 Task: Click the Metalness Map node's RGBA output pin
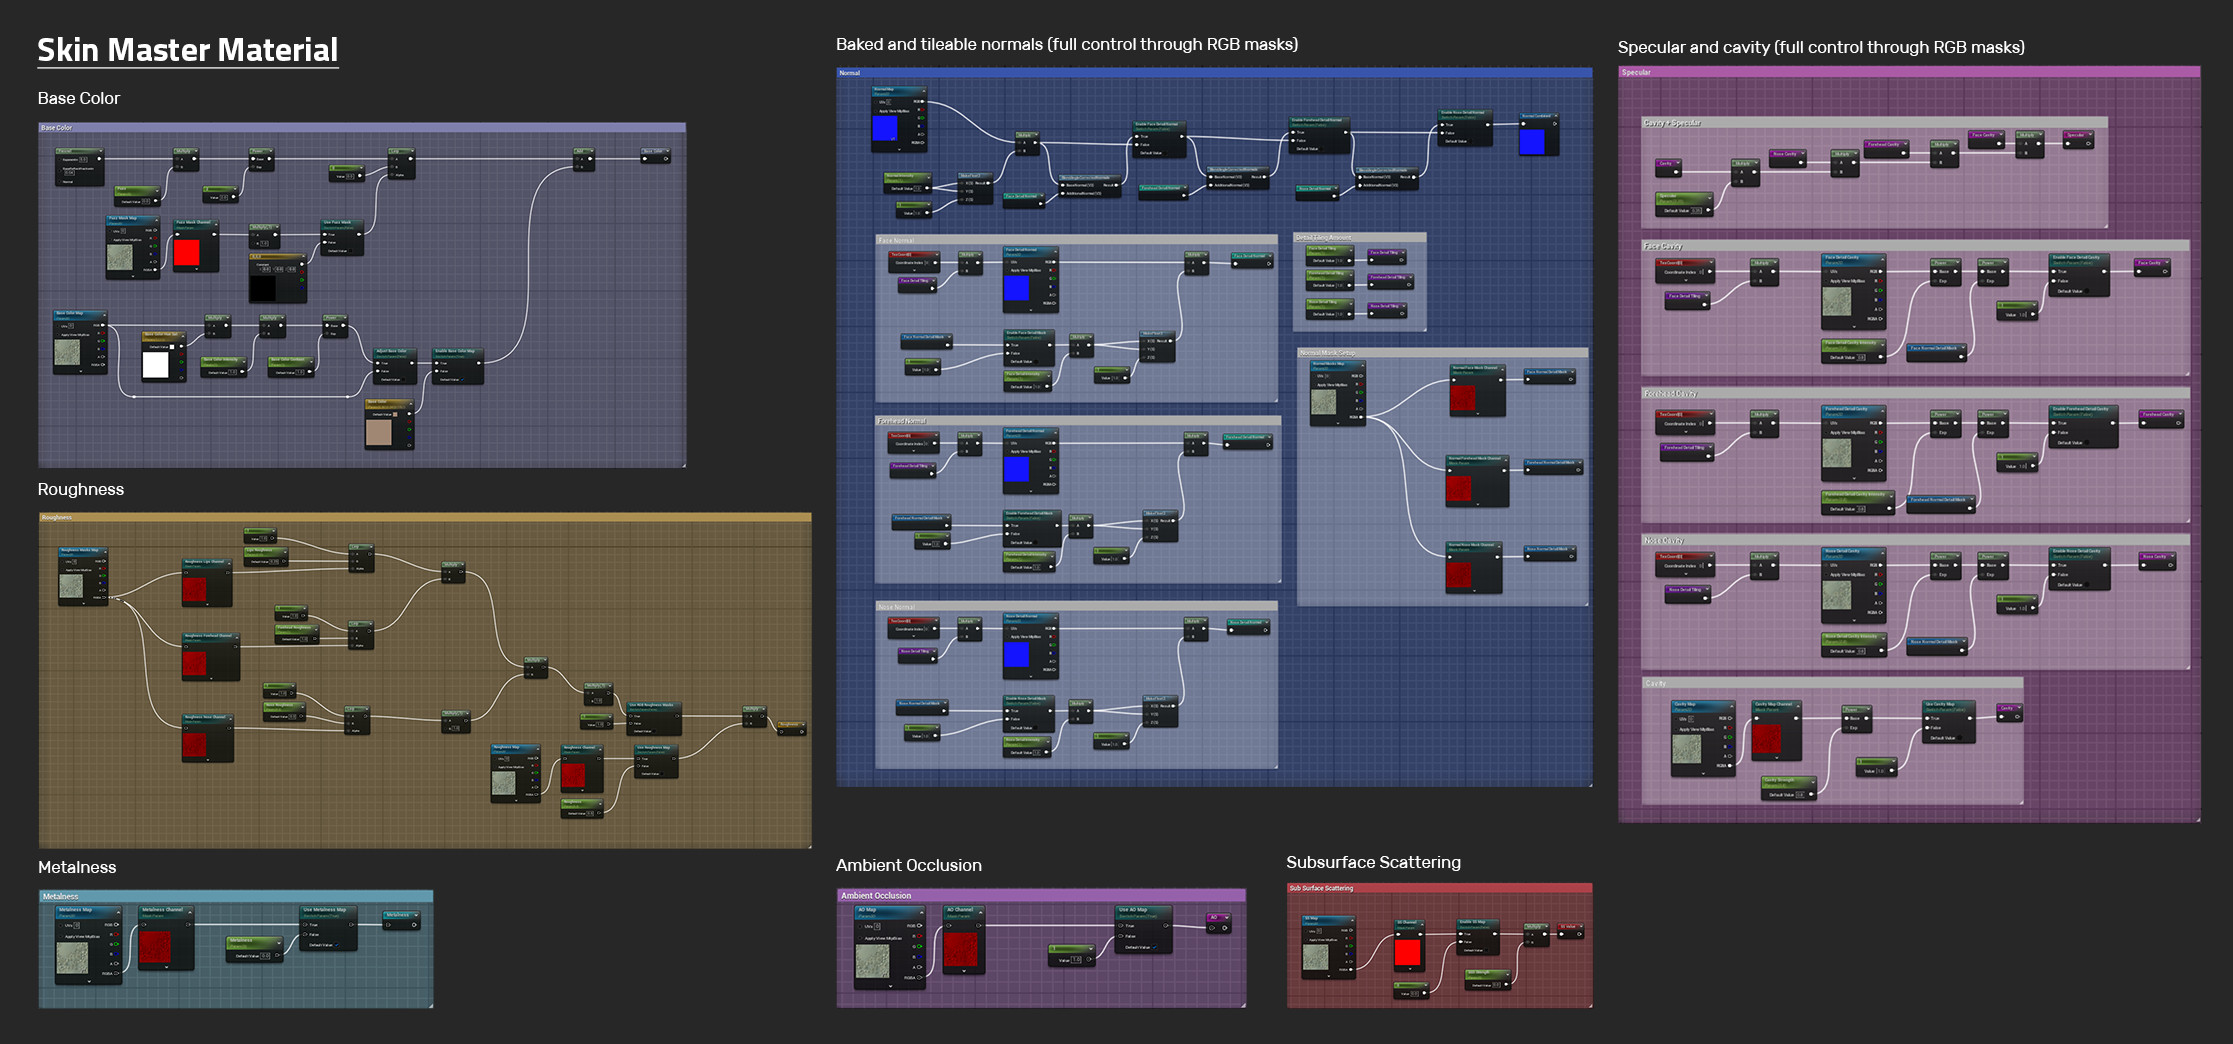(x=116, y=973)
